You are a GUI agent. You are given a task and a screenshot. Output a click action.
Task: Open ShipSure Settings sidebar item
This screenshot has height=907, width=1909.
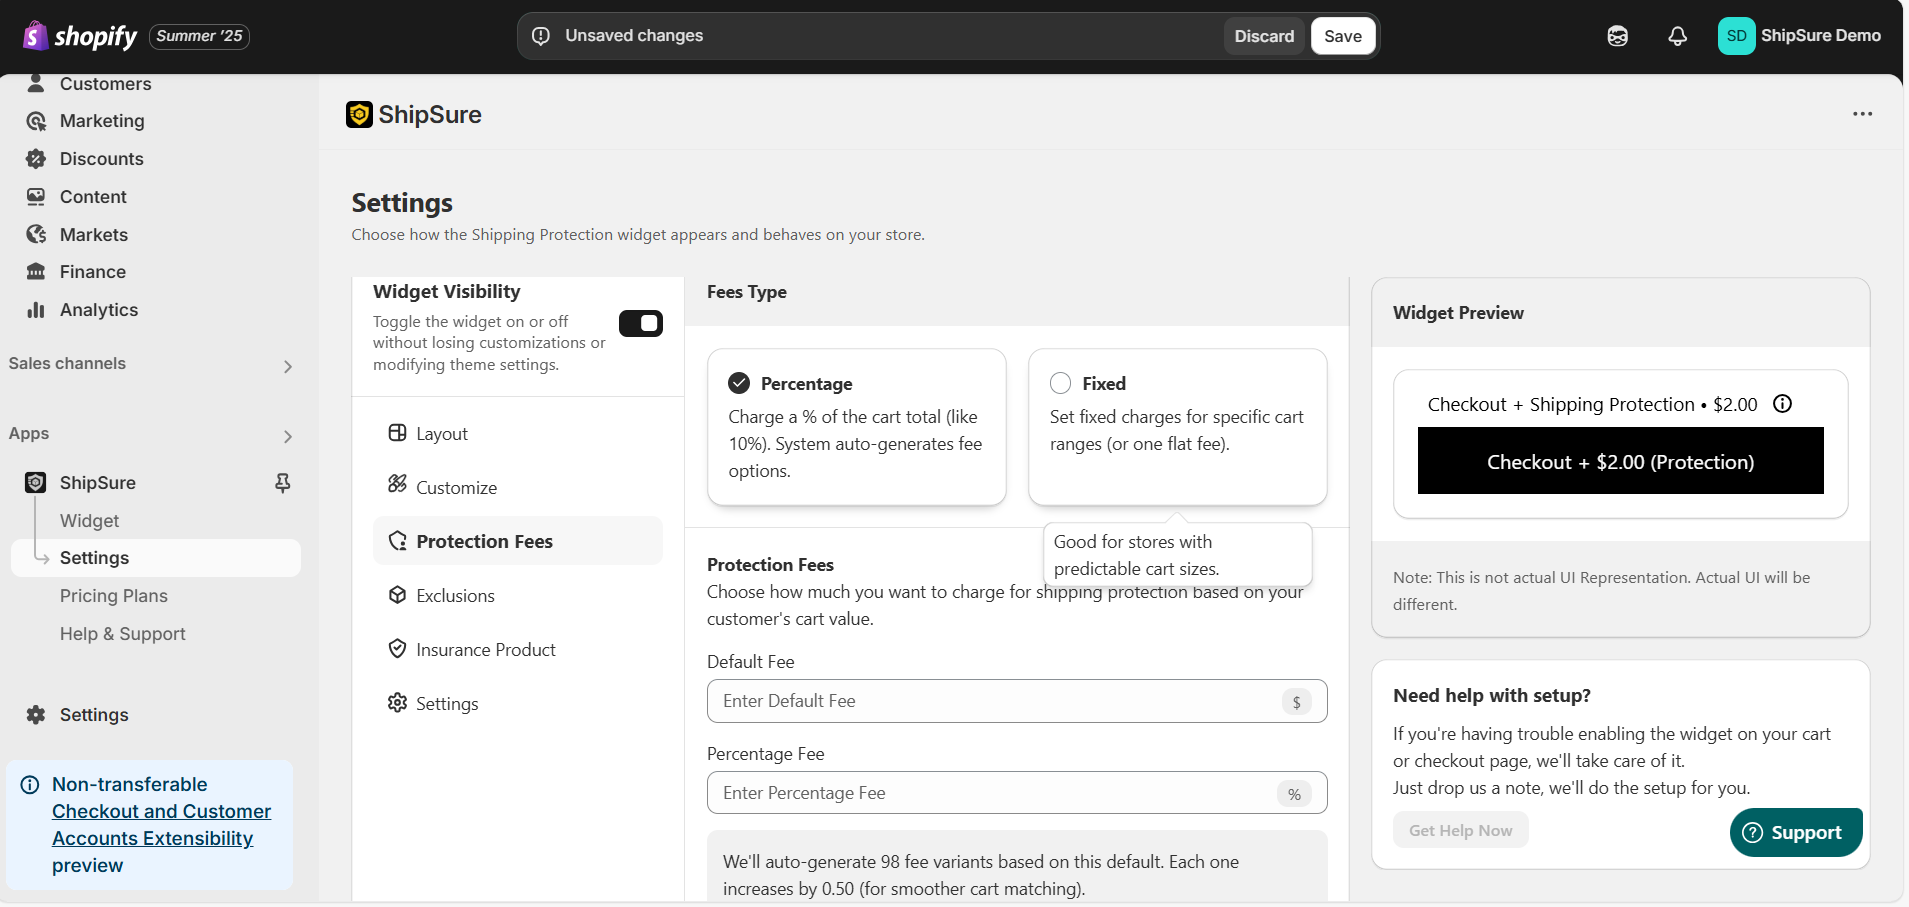point(155,558)
